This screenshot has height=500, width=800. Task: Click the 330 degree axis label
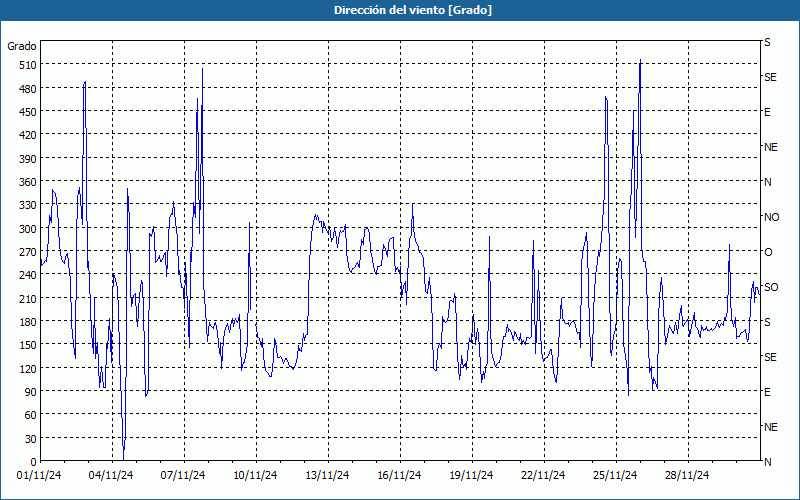click(28, 205)
